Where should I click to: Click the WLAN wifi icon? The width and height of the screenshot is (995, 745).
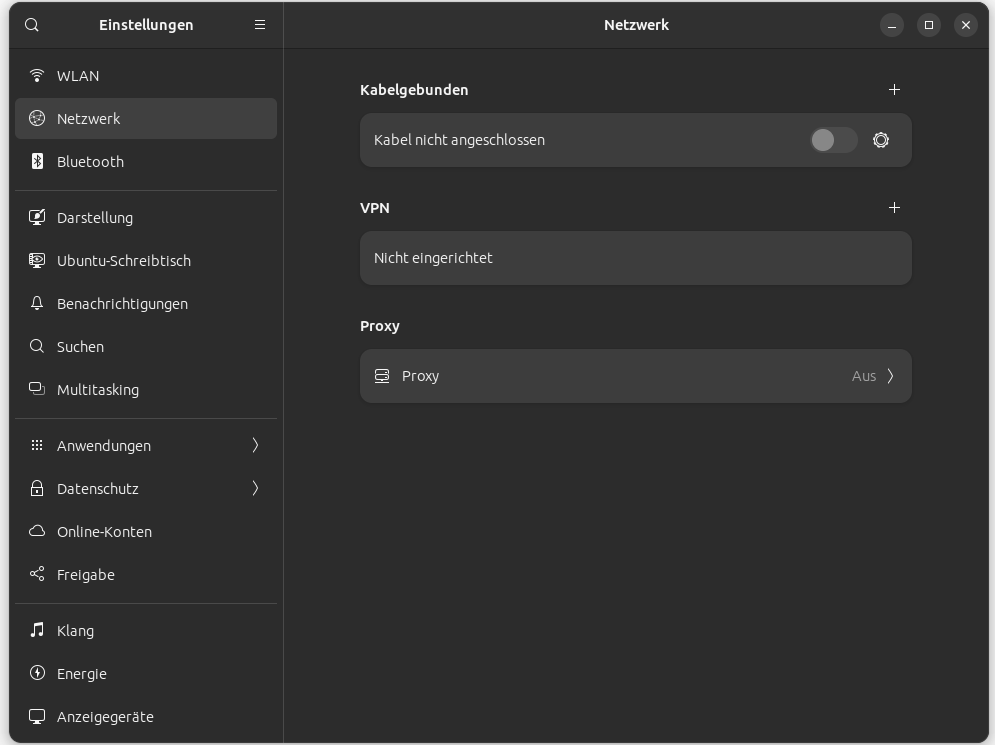tap(37, 76)
